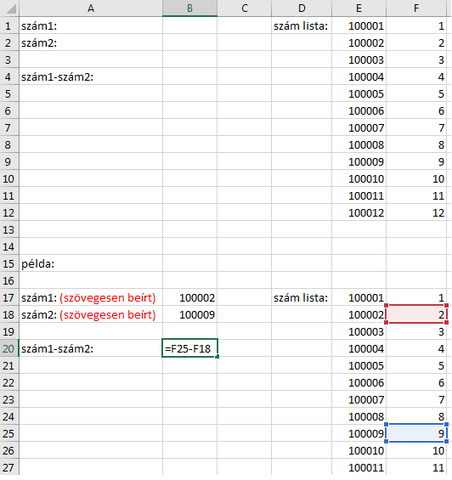
Task: Click cell E10 with value 100010
Action: coord(359,179)
